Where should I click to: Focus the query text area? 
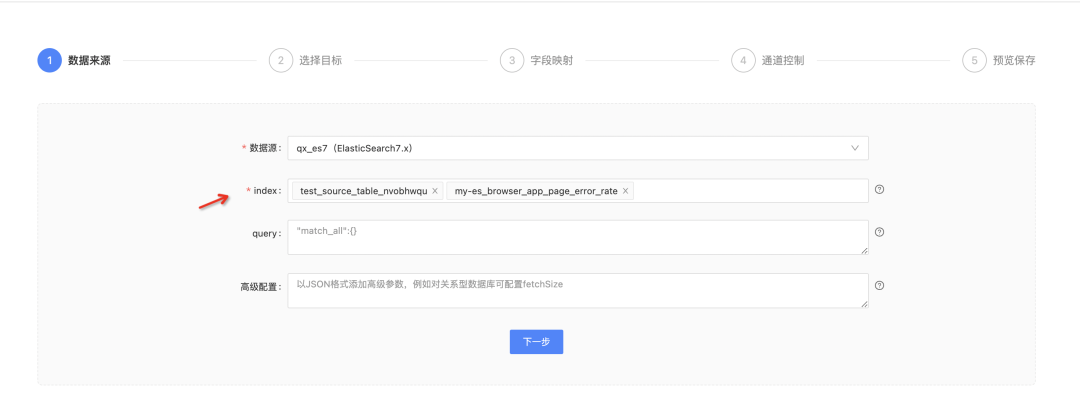(578, 238)
